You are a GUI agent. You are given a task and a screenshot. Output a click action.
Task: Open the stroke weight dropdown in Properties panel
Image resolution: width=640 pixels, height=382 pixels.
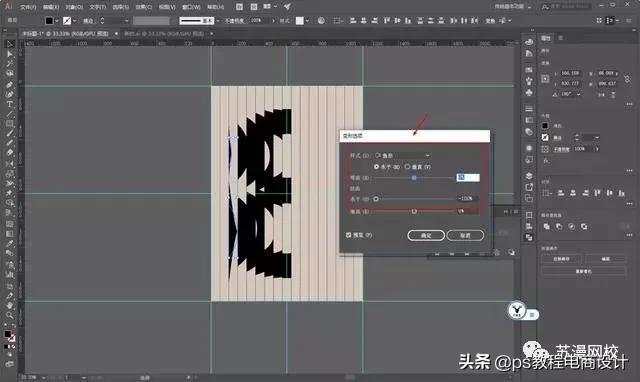pyautogui.click(x=597, y=138)
